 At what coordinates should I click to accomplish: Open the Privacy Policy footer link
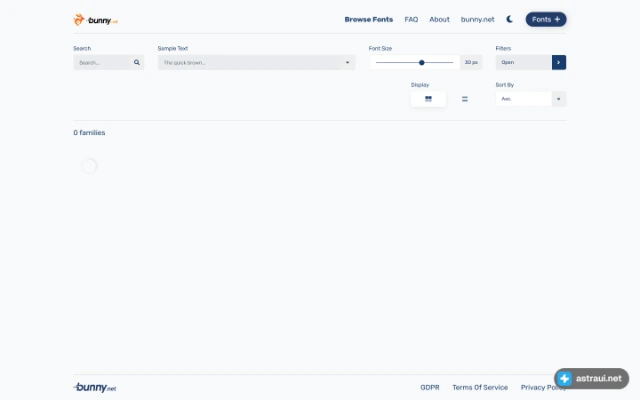(x=543, y=387)
